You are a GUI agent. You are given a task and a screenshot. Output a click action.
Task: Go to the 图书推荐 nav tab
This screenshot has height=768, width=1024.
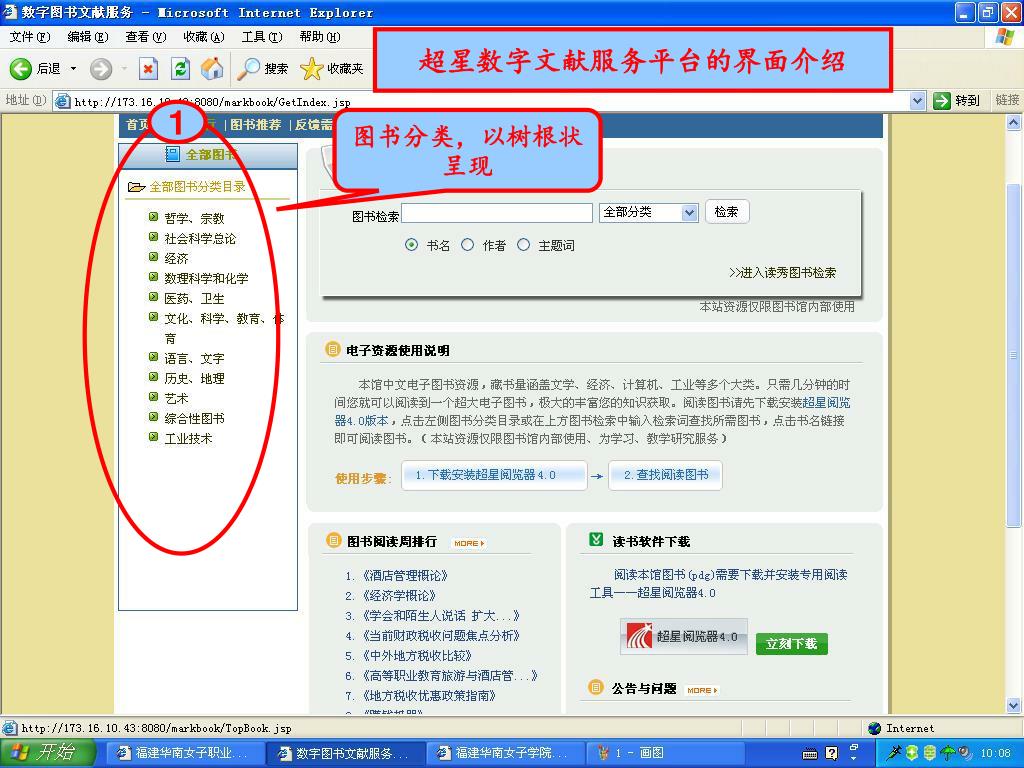[255, 125]
